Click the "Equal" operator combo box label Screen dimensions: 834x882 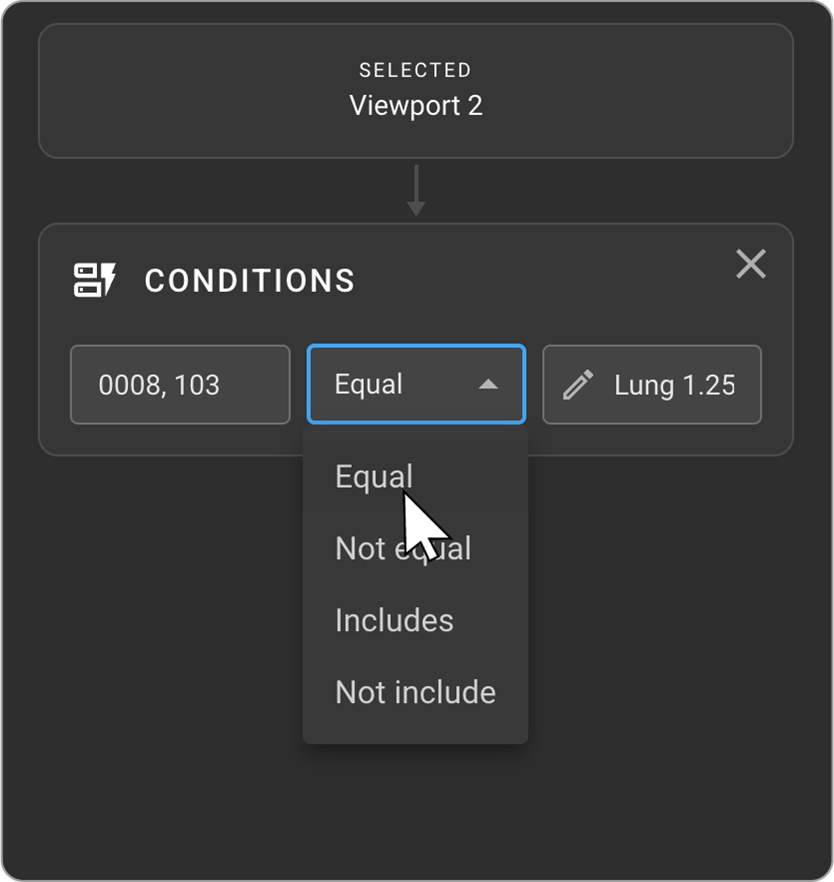[x=369, y=385]
